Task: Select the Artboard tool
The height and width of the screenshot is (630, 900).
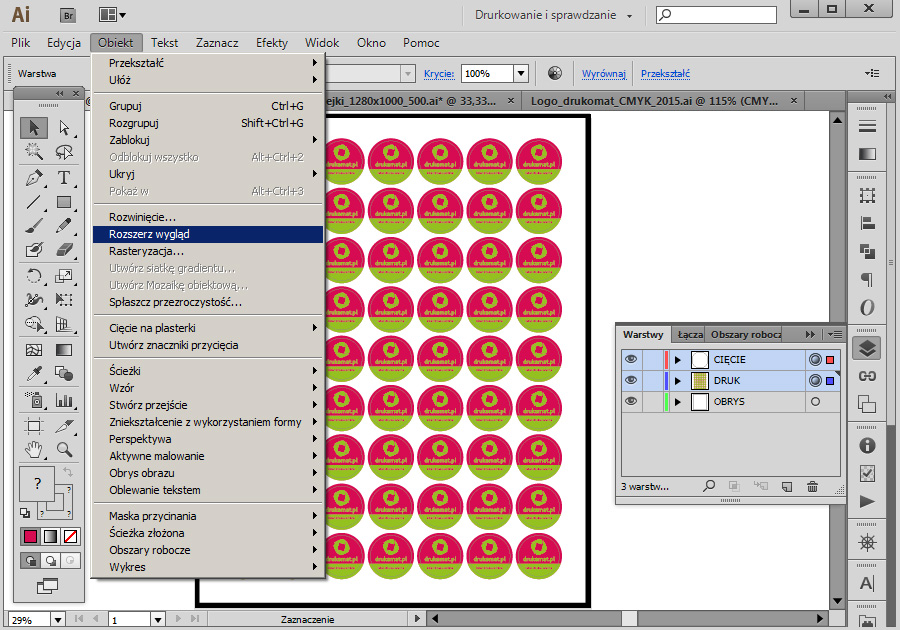Action: coord(34,426)
